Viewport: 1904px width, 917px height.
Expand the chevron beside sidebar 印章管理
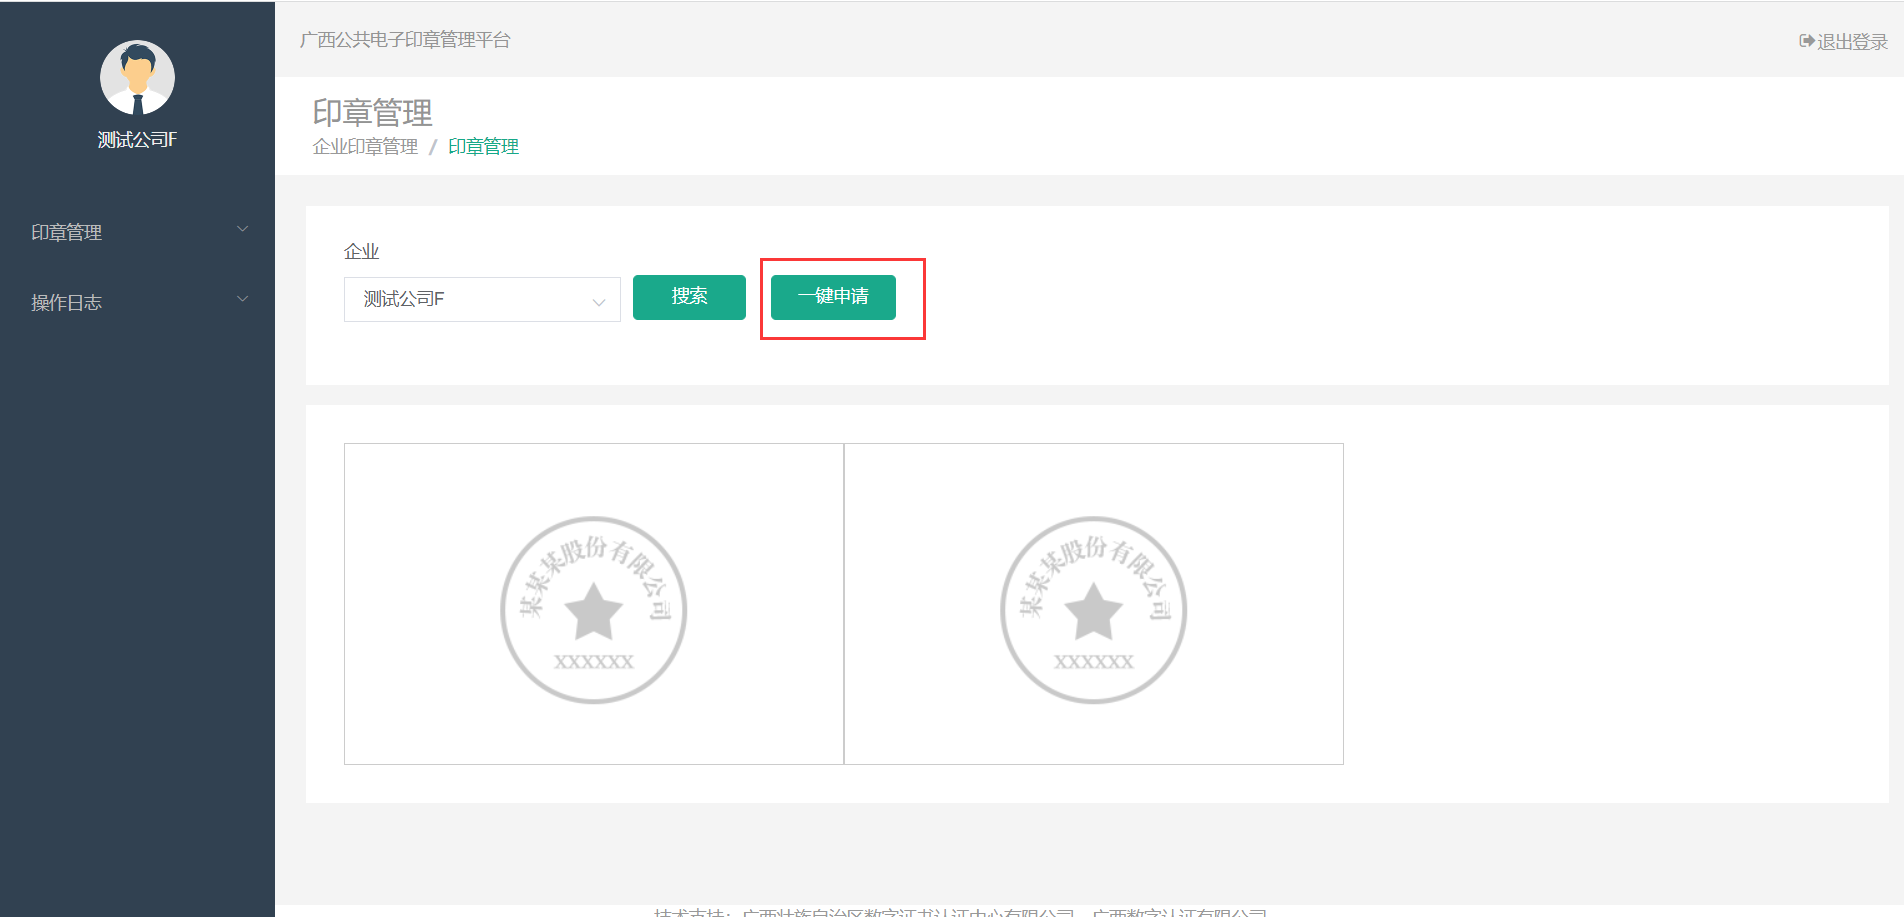(242, 230)
